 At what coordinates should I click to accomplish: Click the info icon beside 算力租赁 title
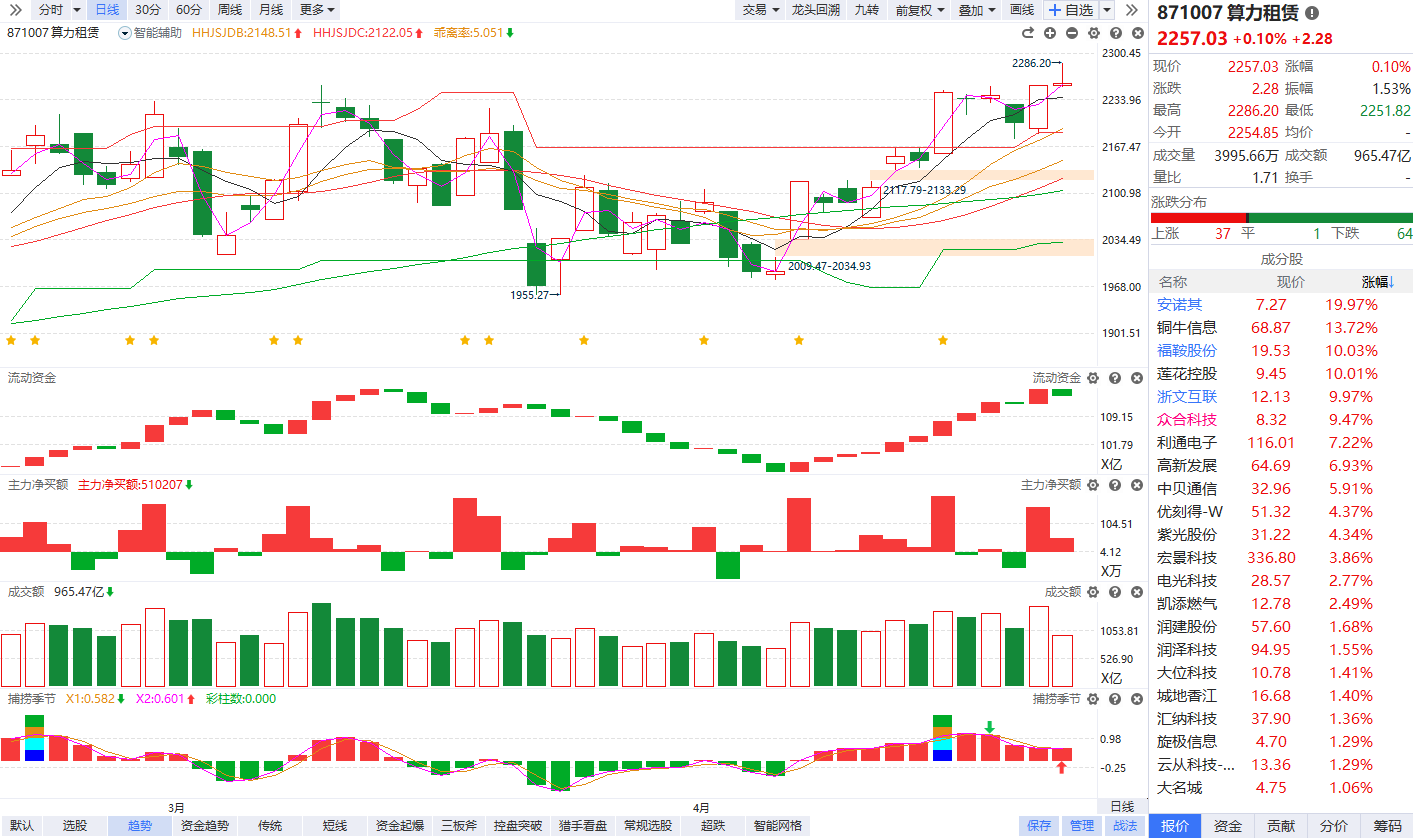click(x=1312, y=13)
